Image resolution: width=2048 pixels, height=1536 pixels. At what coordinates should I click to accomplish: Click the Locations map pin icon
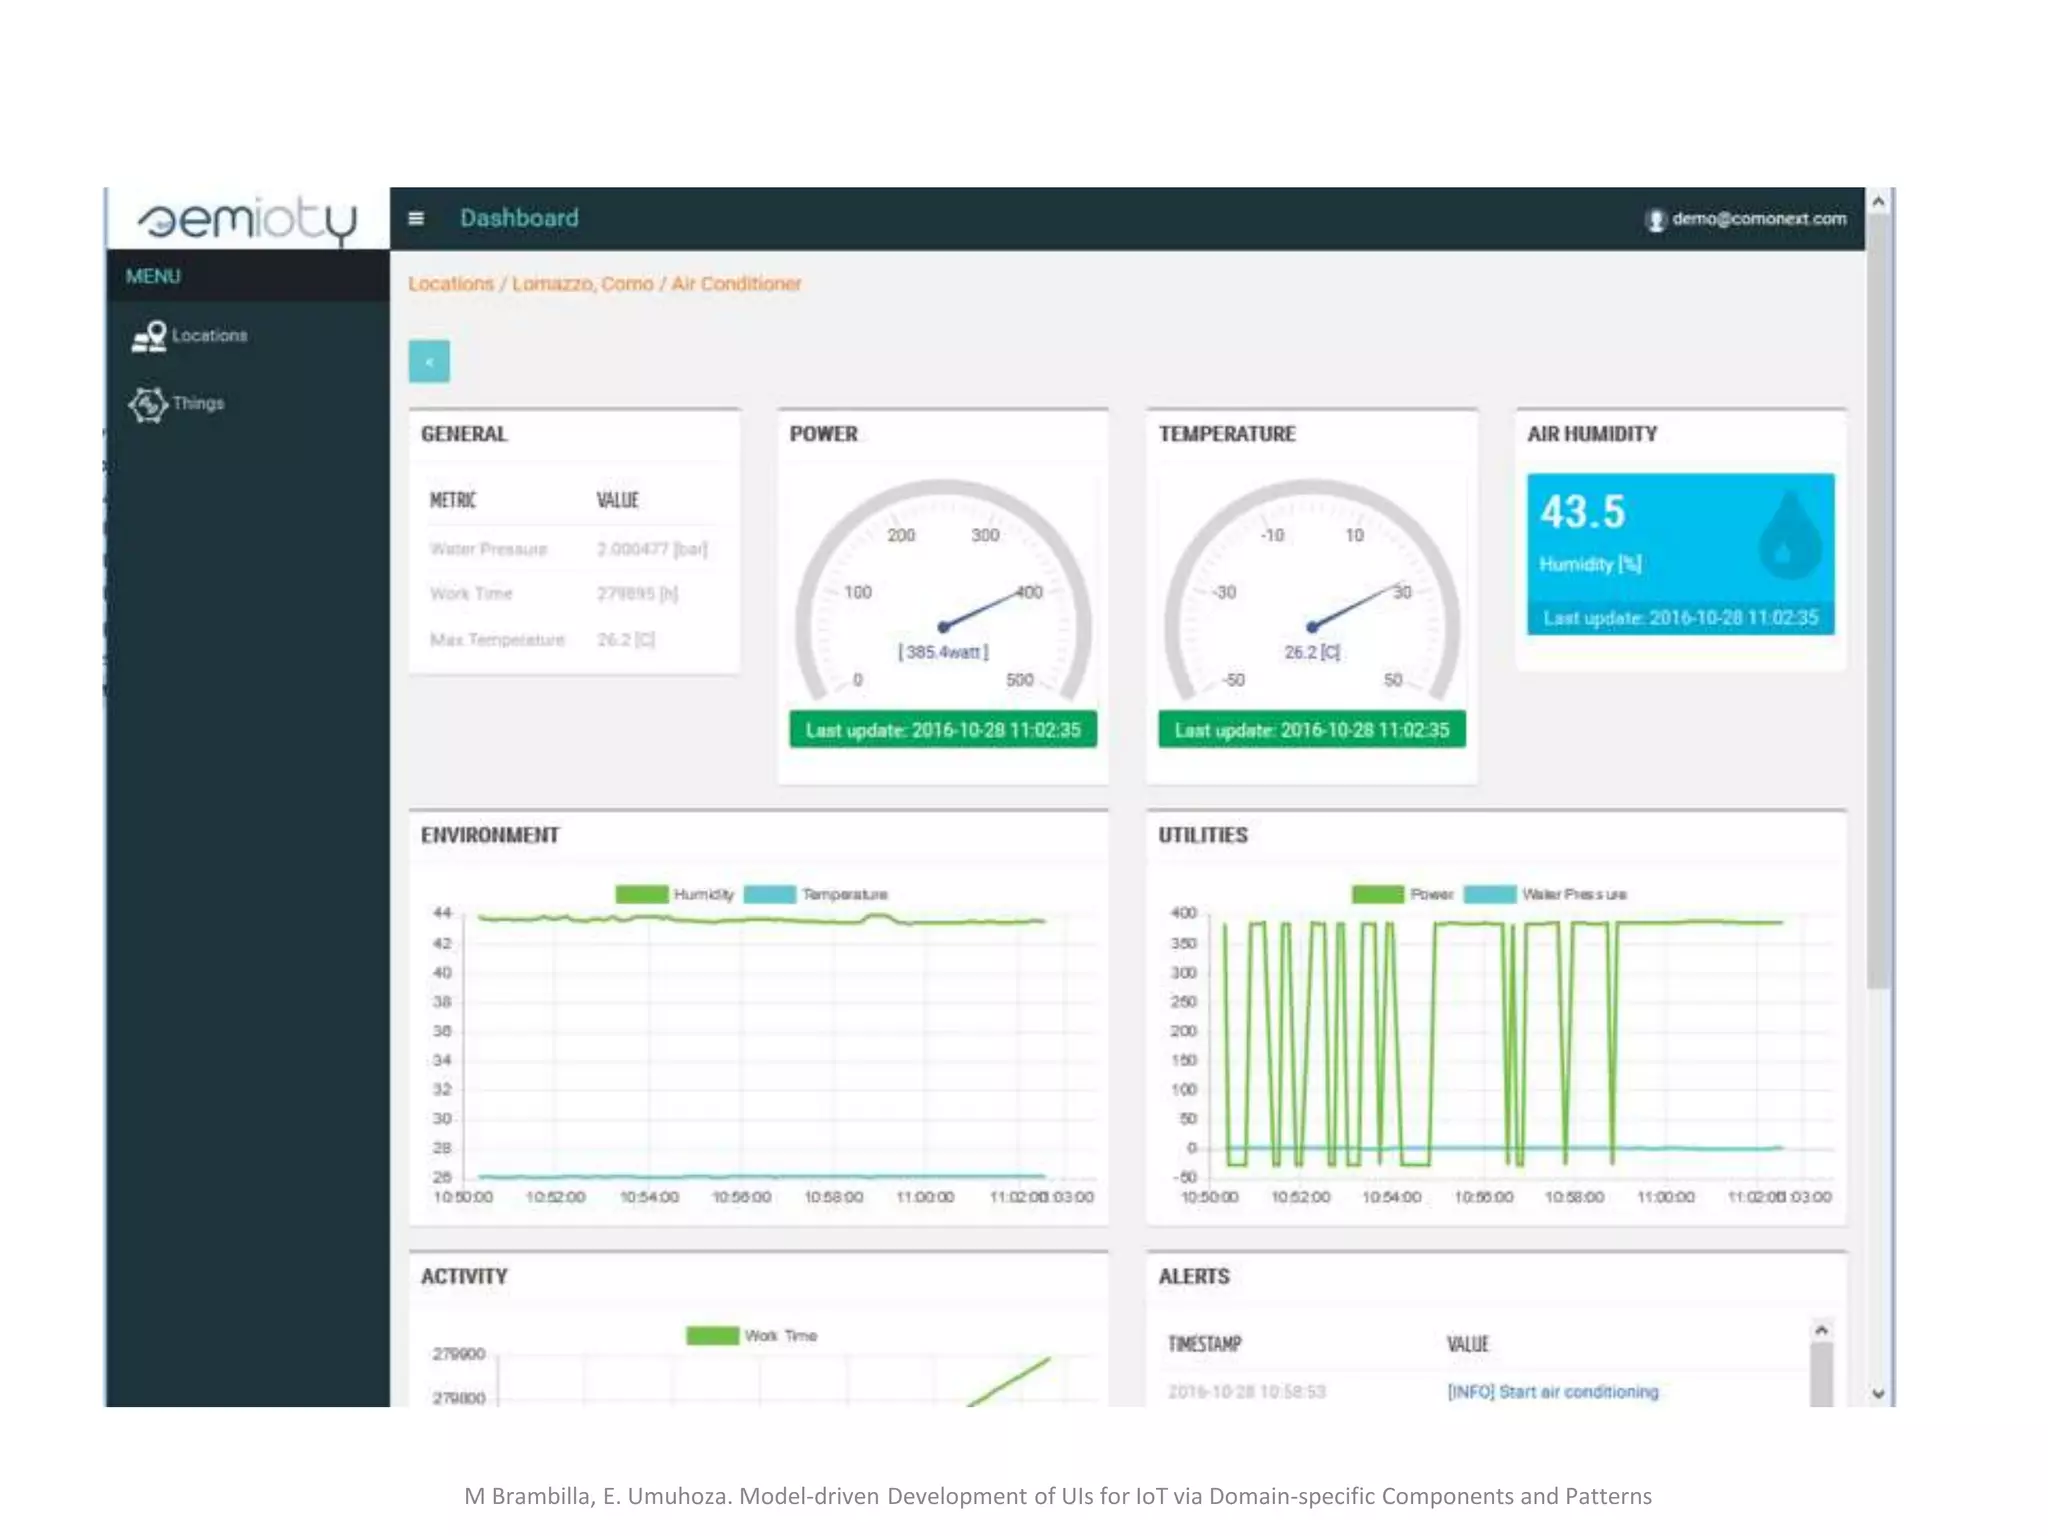[150, 337]
